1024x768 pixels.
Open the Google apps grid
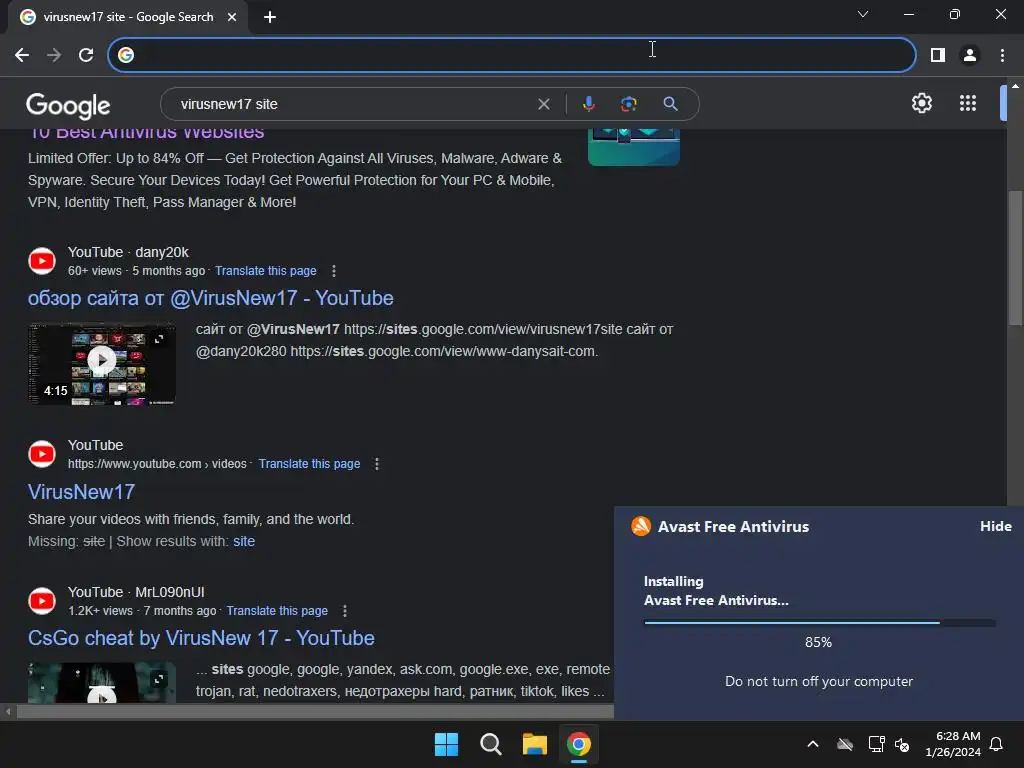point(968,103)
